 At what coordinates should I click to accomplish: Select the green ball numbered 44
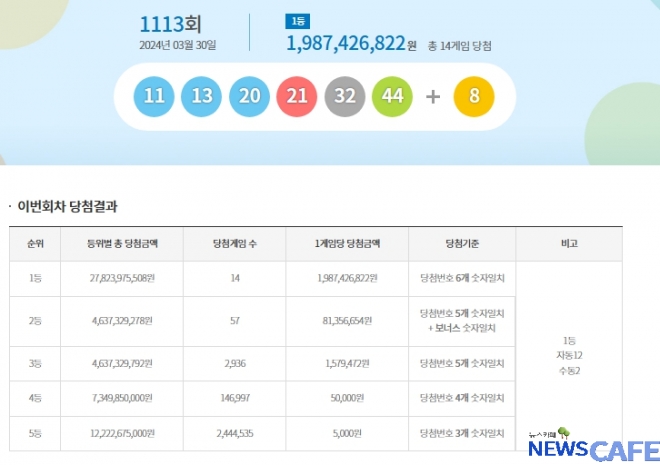coord(392,96)
